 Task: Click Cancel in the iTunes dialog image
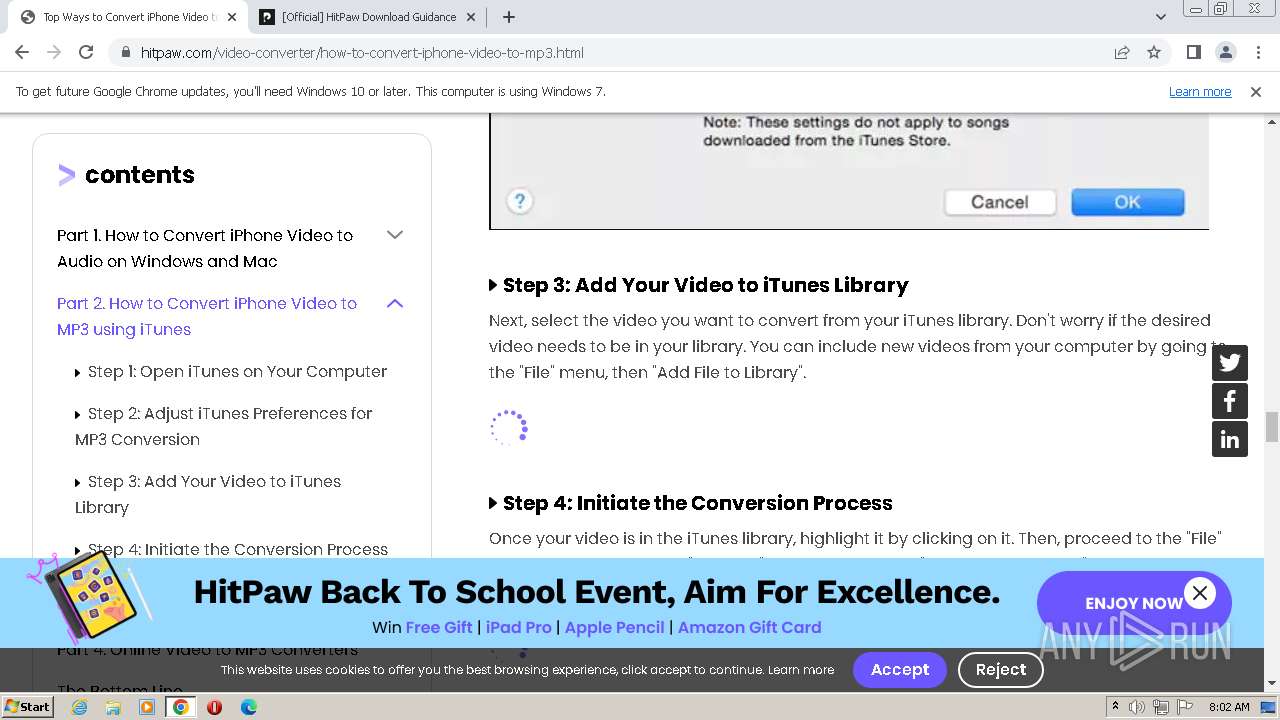coord(1000,202)
